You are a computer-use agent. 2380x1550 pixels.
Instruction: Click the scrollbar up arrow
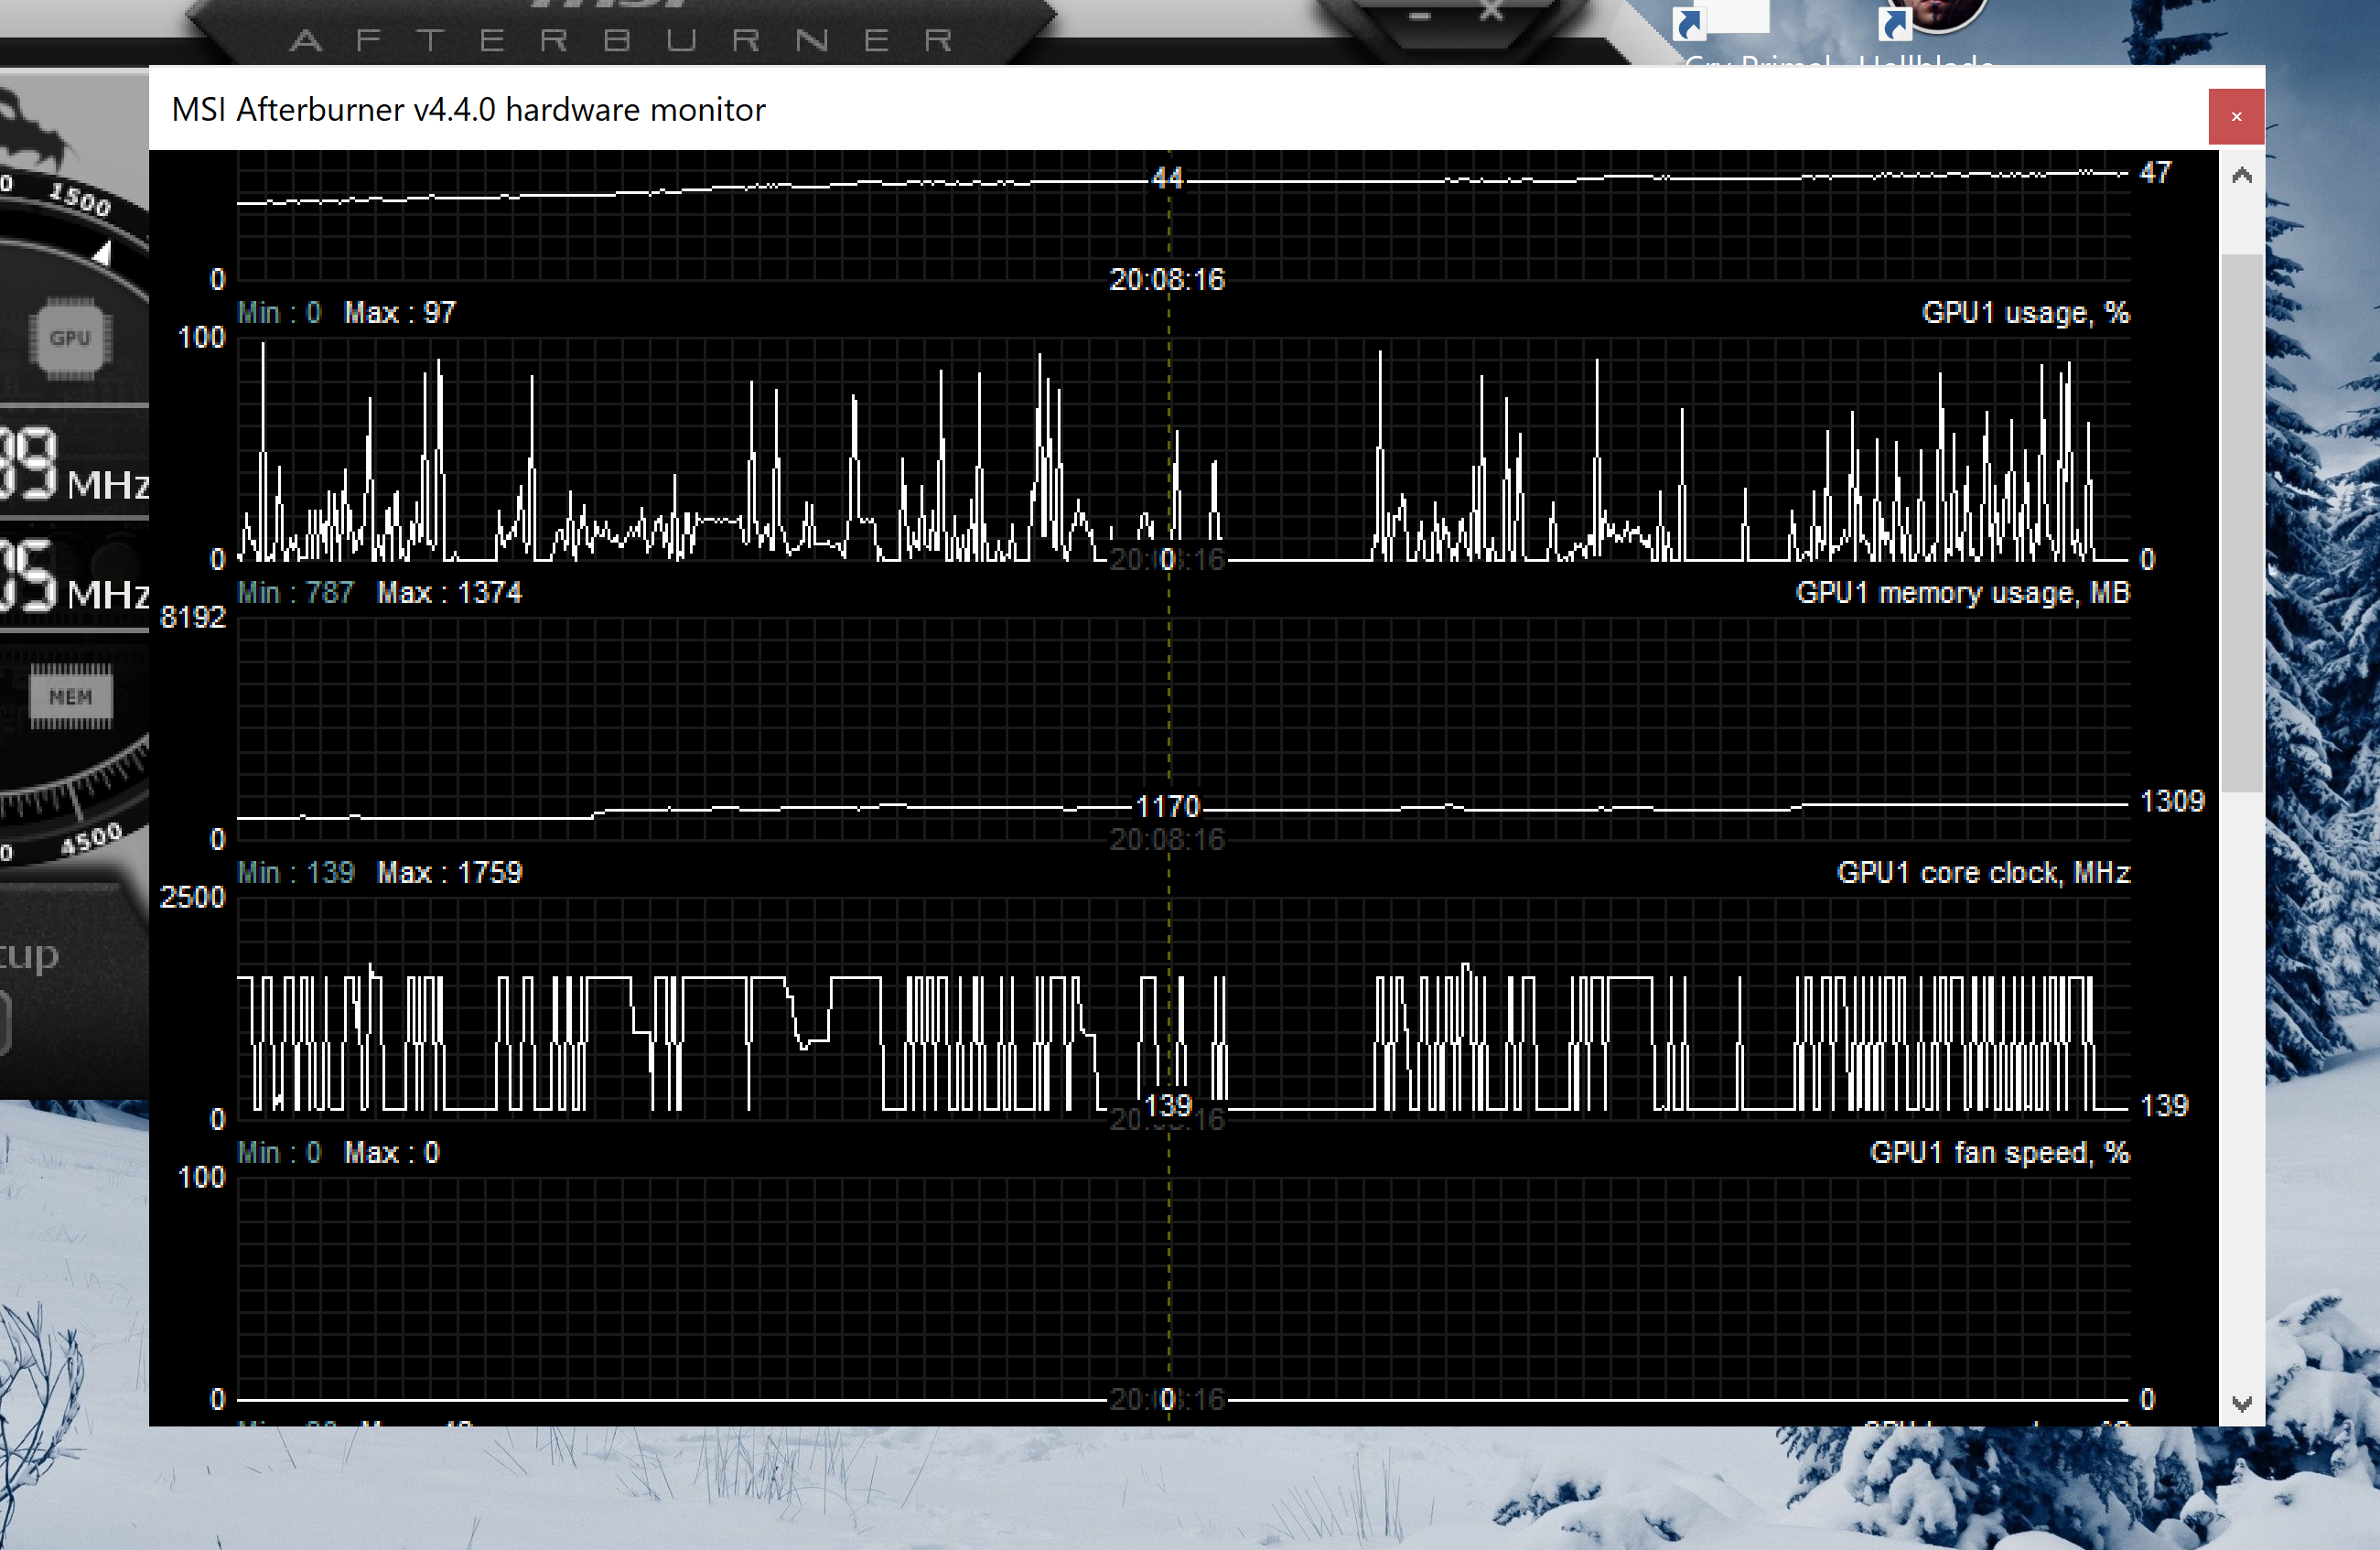(2242, 176)
